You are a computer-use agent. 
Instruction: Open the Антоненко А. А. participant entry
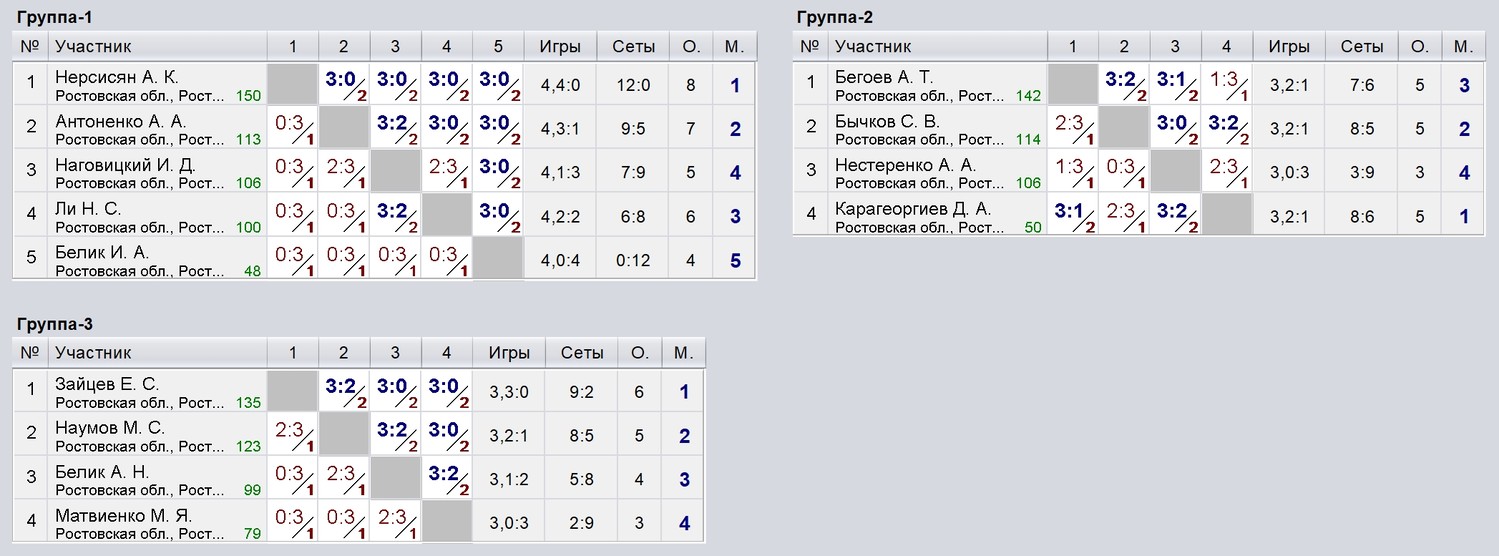pos(121,121)
